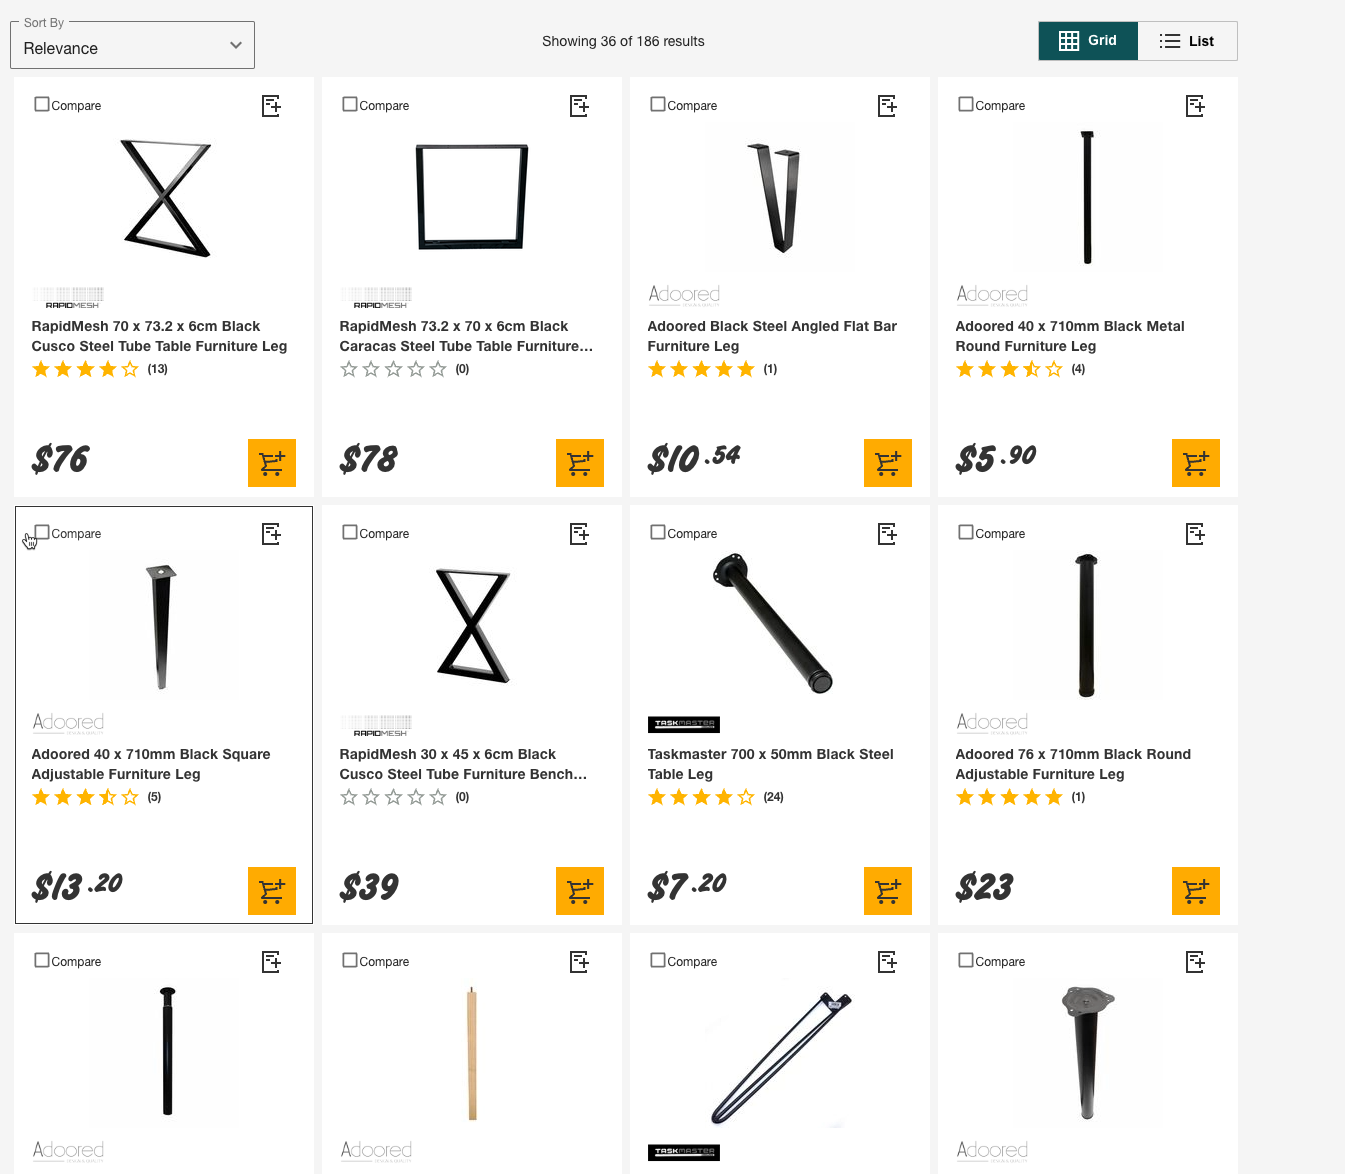
Task: Click the RapidMesh Caracas square frame image
Action: tap(472, 197)
